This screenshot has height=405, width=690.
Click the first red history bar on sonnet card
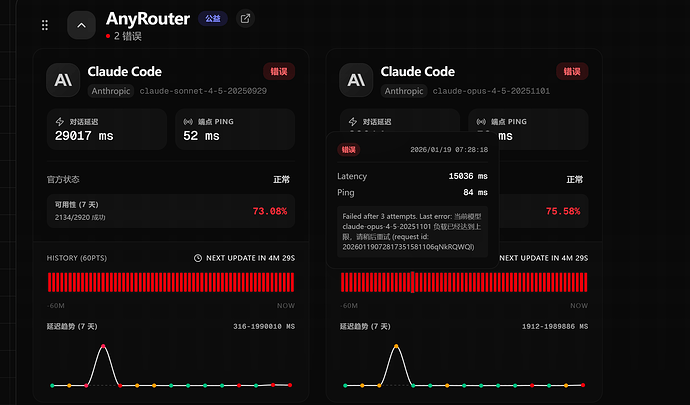pyautogui.click(x=49, y=282)
